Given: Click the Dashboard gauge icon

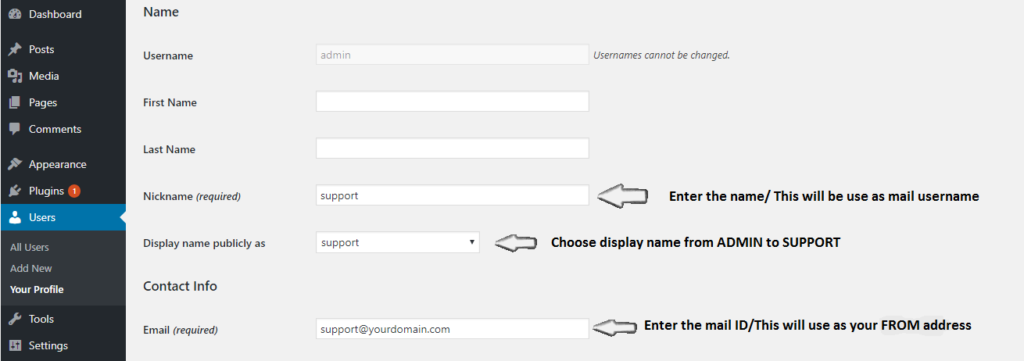Looking at the screenshot, I should pos(14,14).
